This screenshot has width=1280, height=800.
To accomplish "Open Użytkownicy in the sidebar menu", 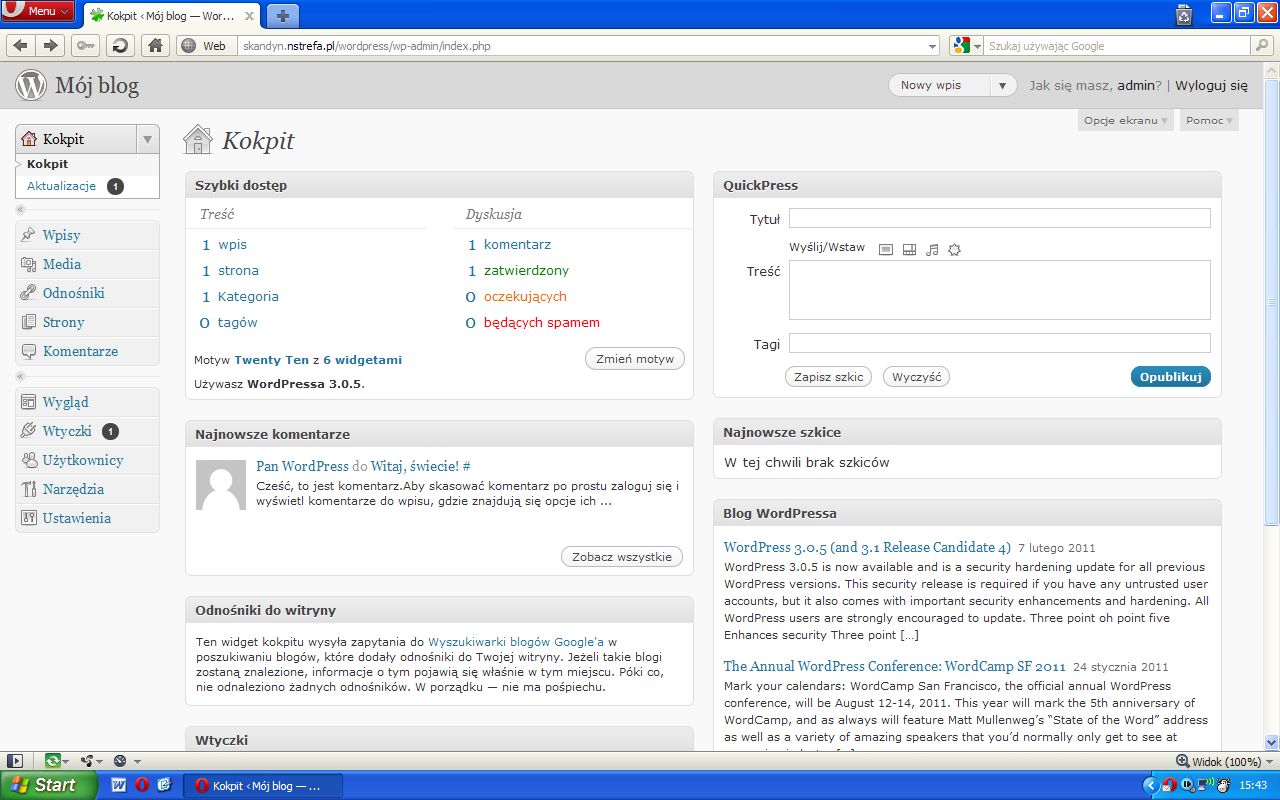I will (x=83, y=460).
